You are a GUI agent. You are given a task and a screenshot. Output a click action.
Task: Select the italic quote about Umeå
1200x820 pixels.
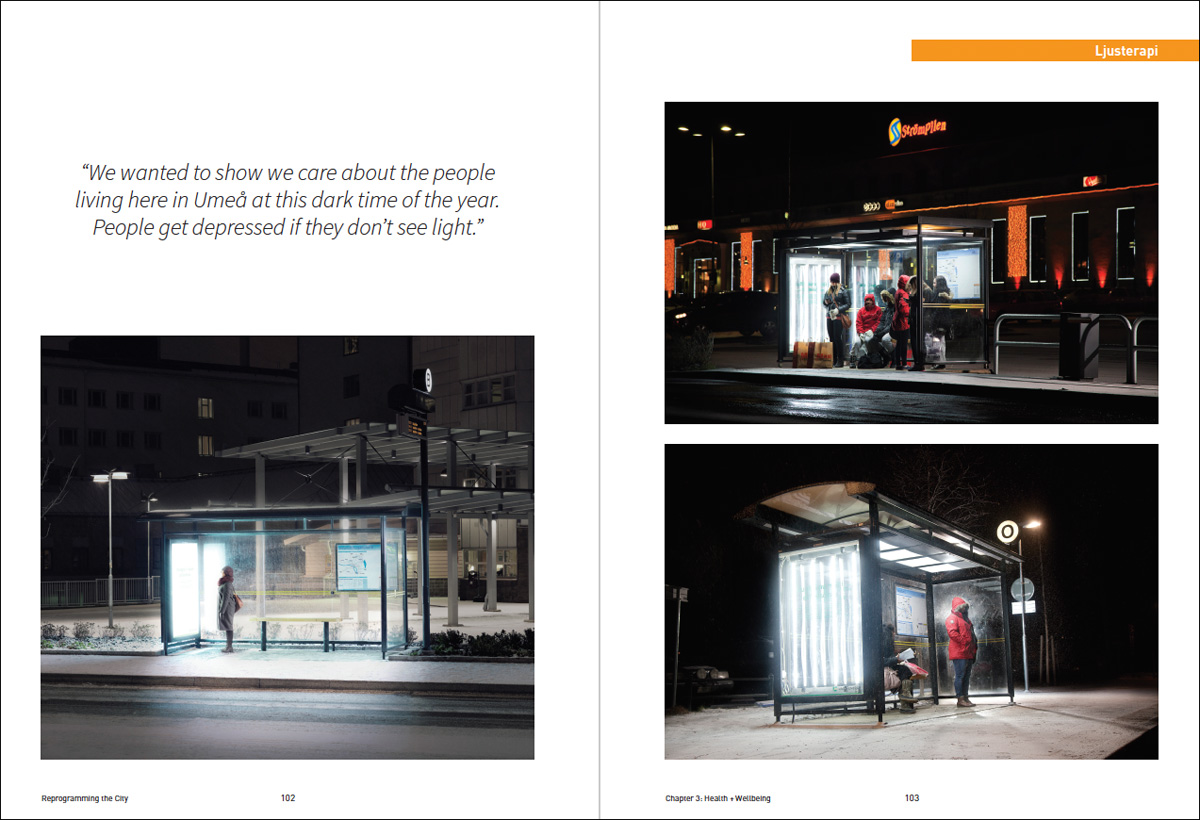pyautogui.click(x=289, y=199)
